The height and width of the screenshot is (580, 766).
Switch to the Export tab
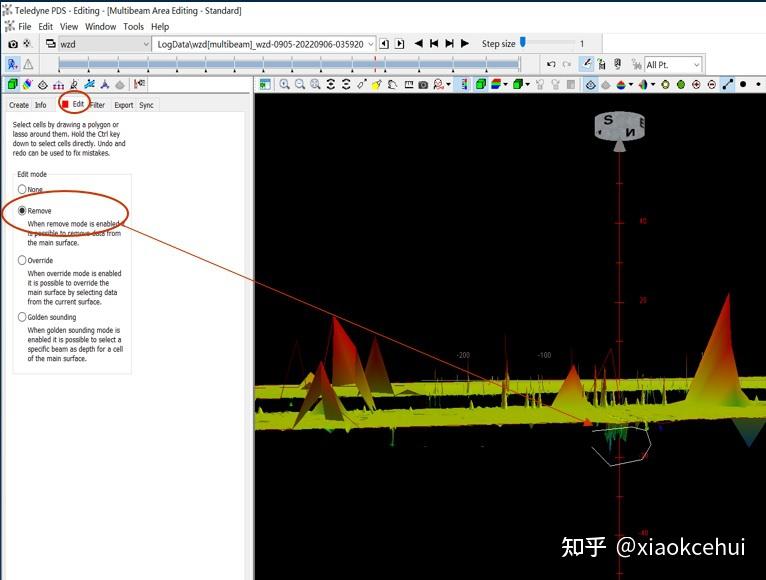click(124, 105)
